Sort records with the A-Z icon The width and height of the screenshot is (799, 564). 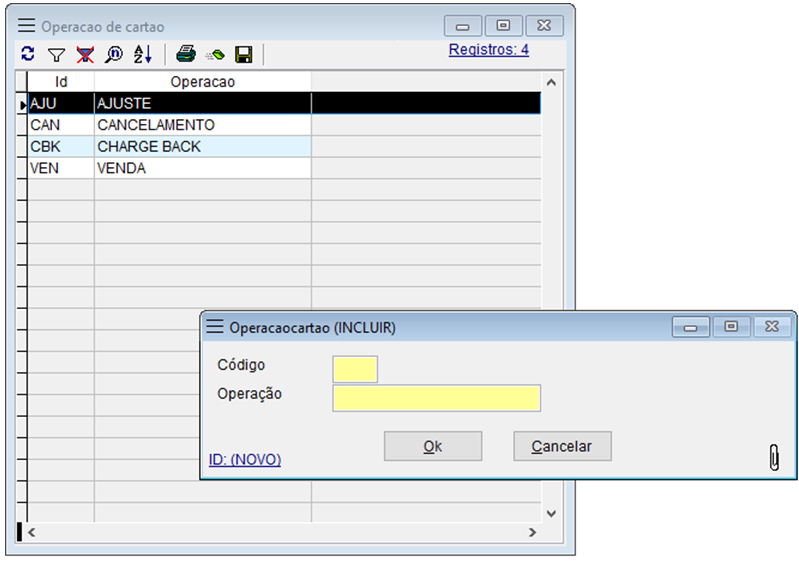(x=143, y=55)
